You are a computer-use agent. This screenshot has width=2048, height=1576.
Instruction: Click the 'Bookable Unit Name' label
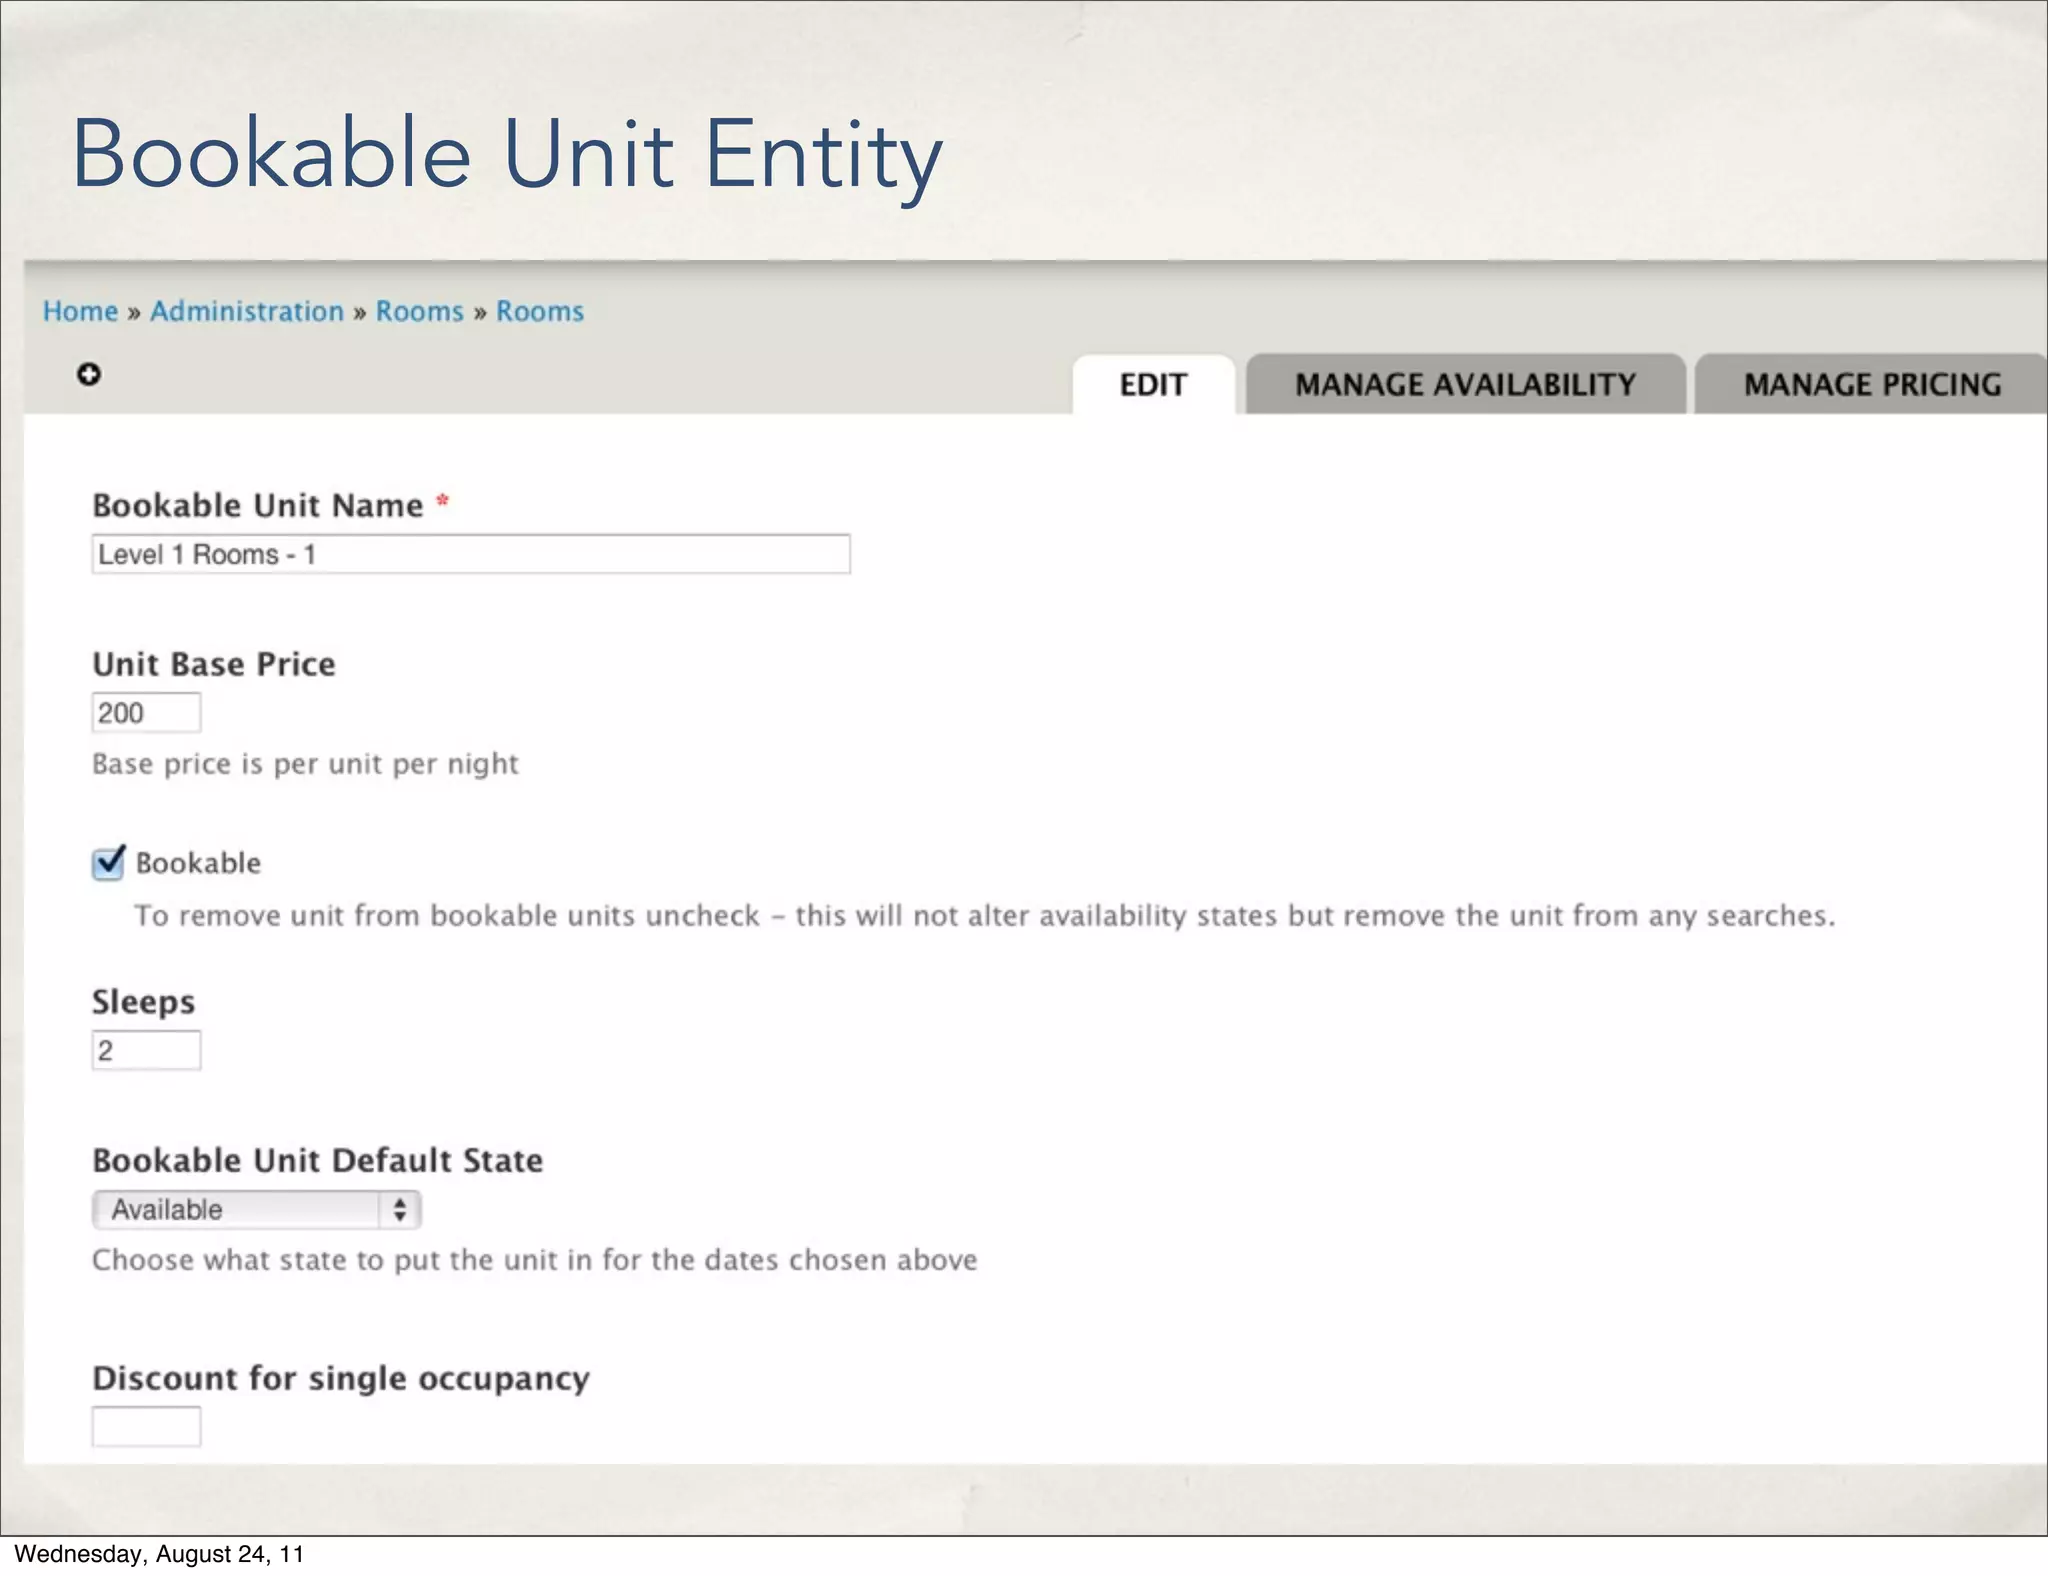coord(258,505)
